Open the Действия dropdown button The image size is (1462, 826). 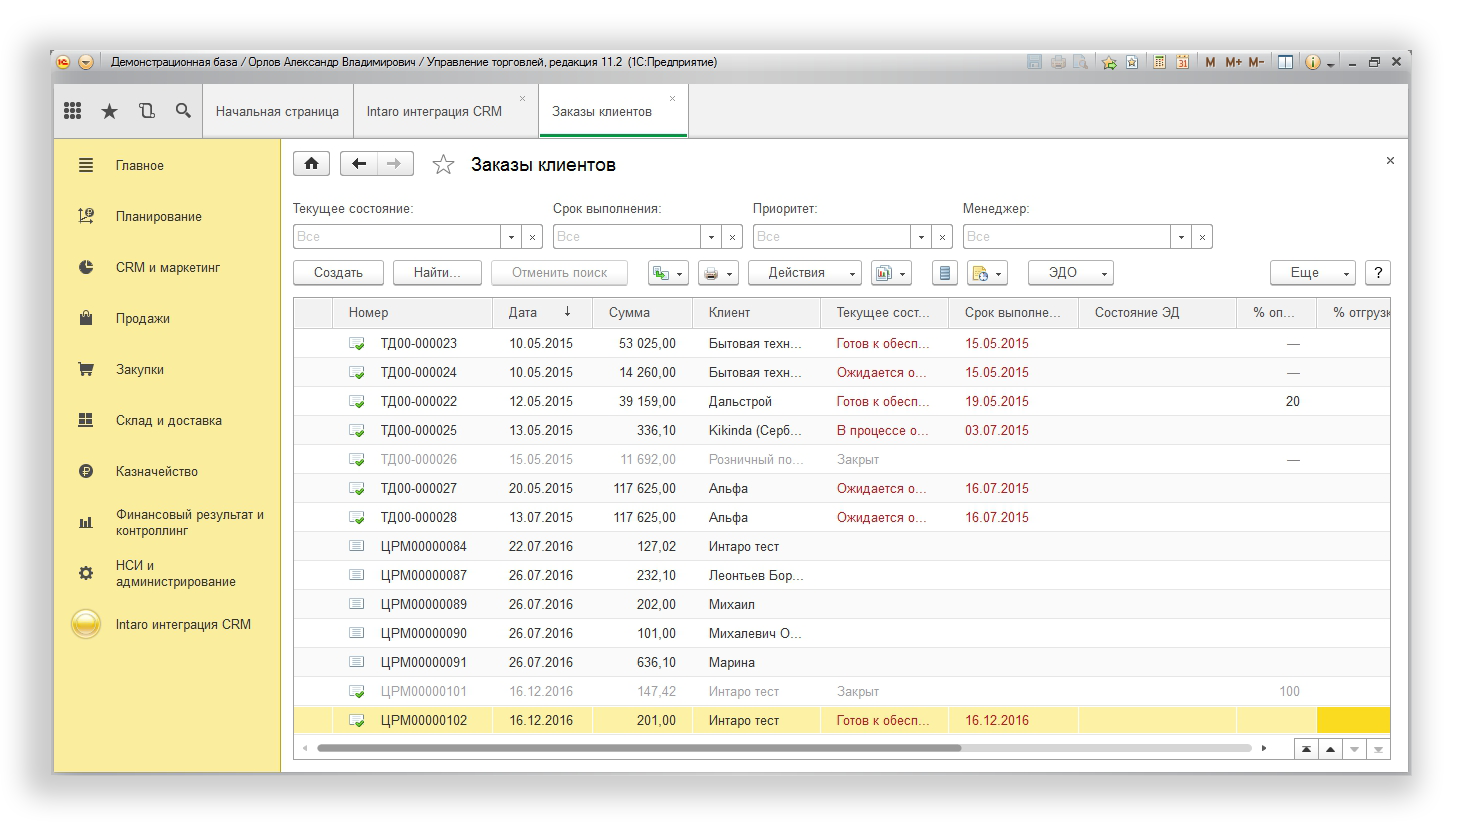point(804,273)
